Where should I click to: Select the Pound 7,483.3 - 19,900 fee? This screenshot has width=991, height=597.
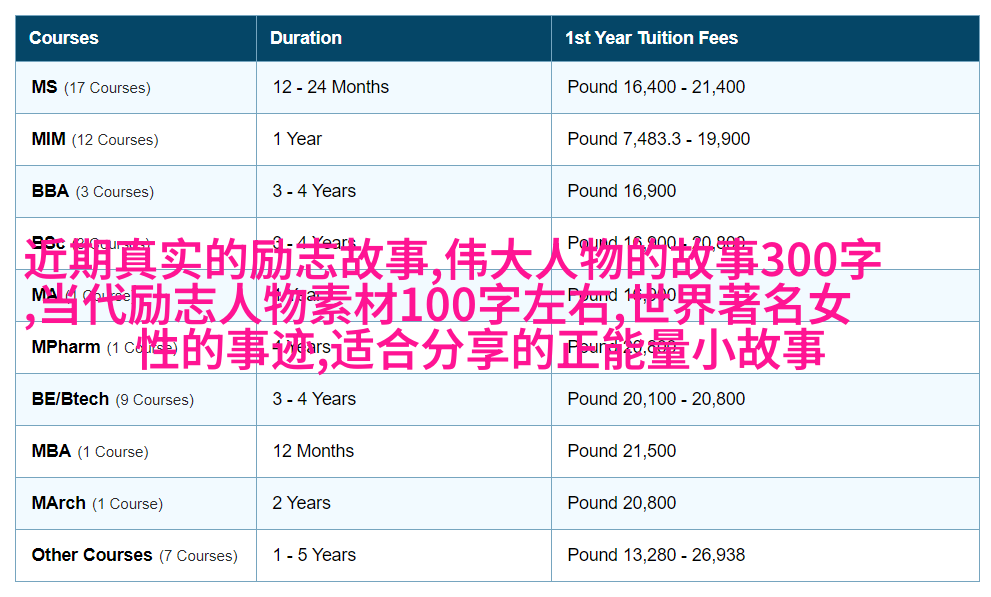coord(658,139)
